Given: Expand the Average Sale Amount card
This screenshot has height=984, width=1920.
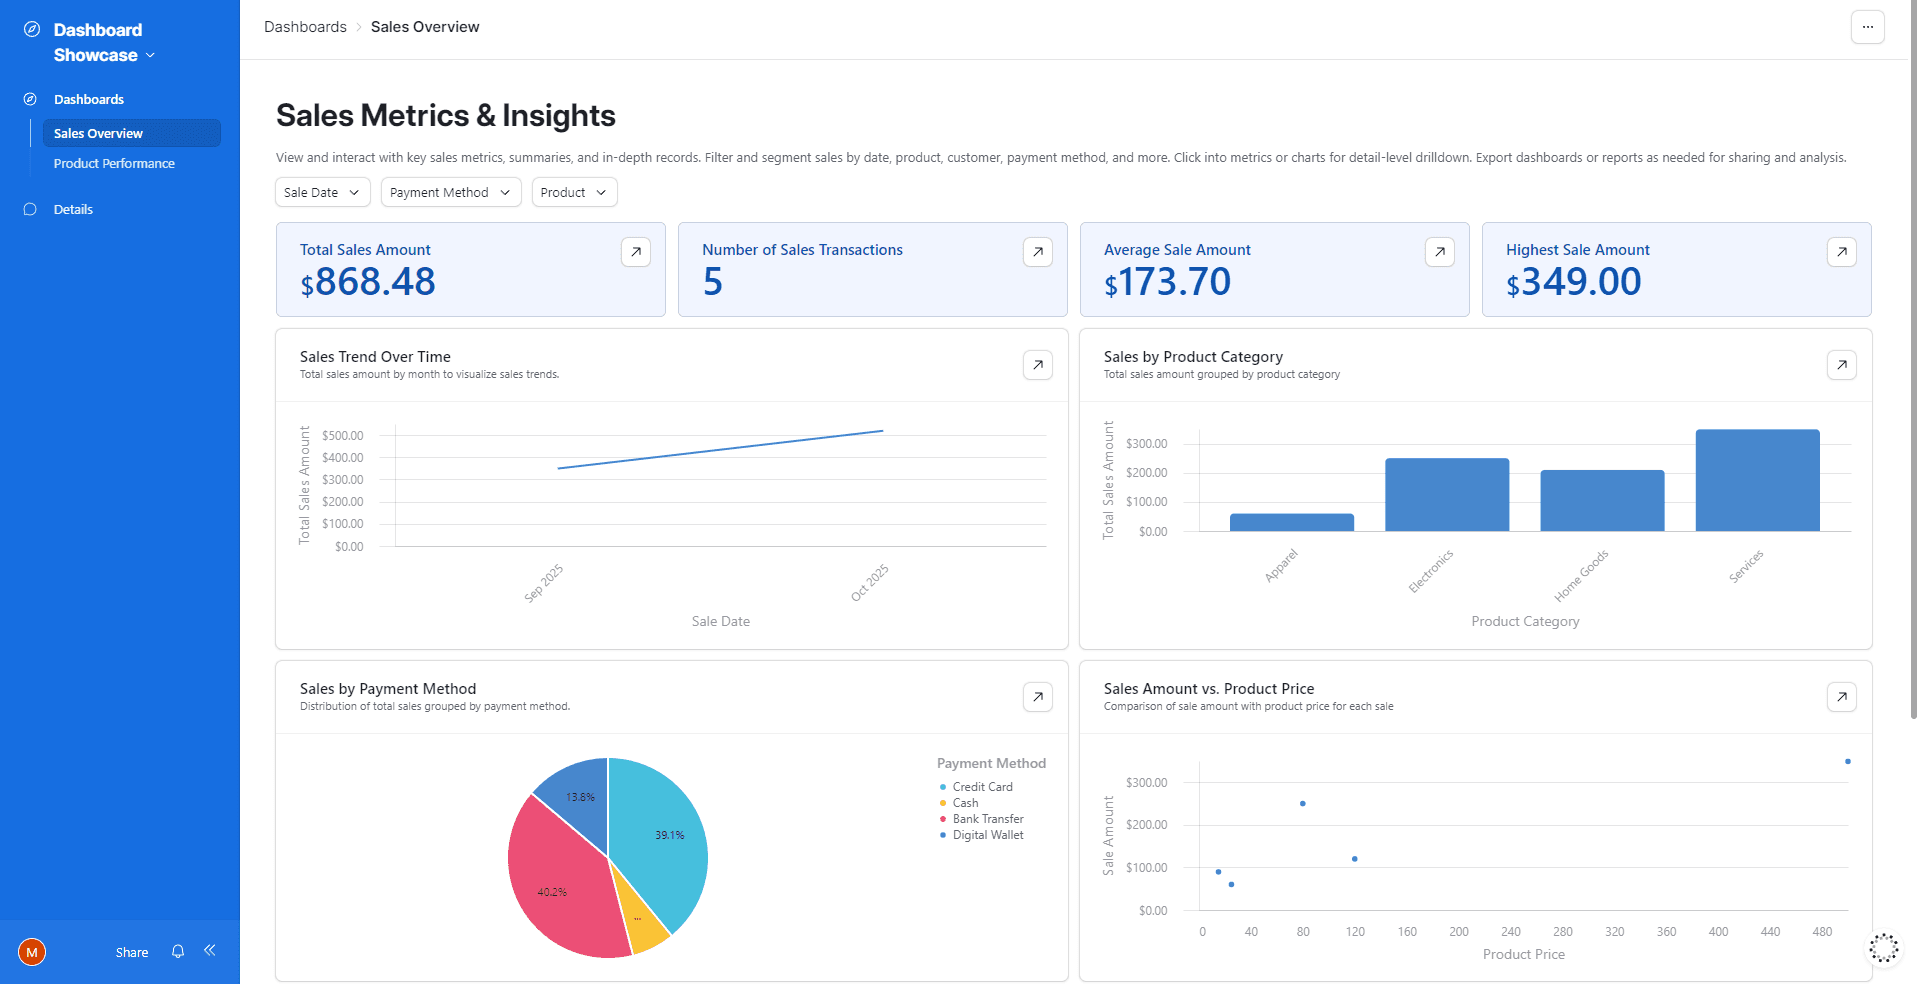Looking at the screenshot, I should tap(1439, 252).
